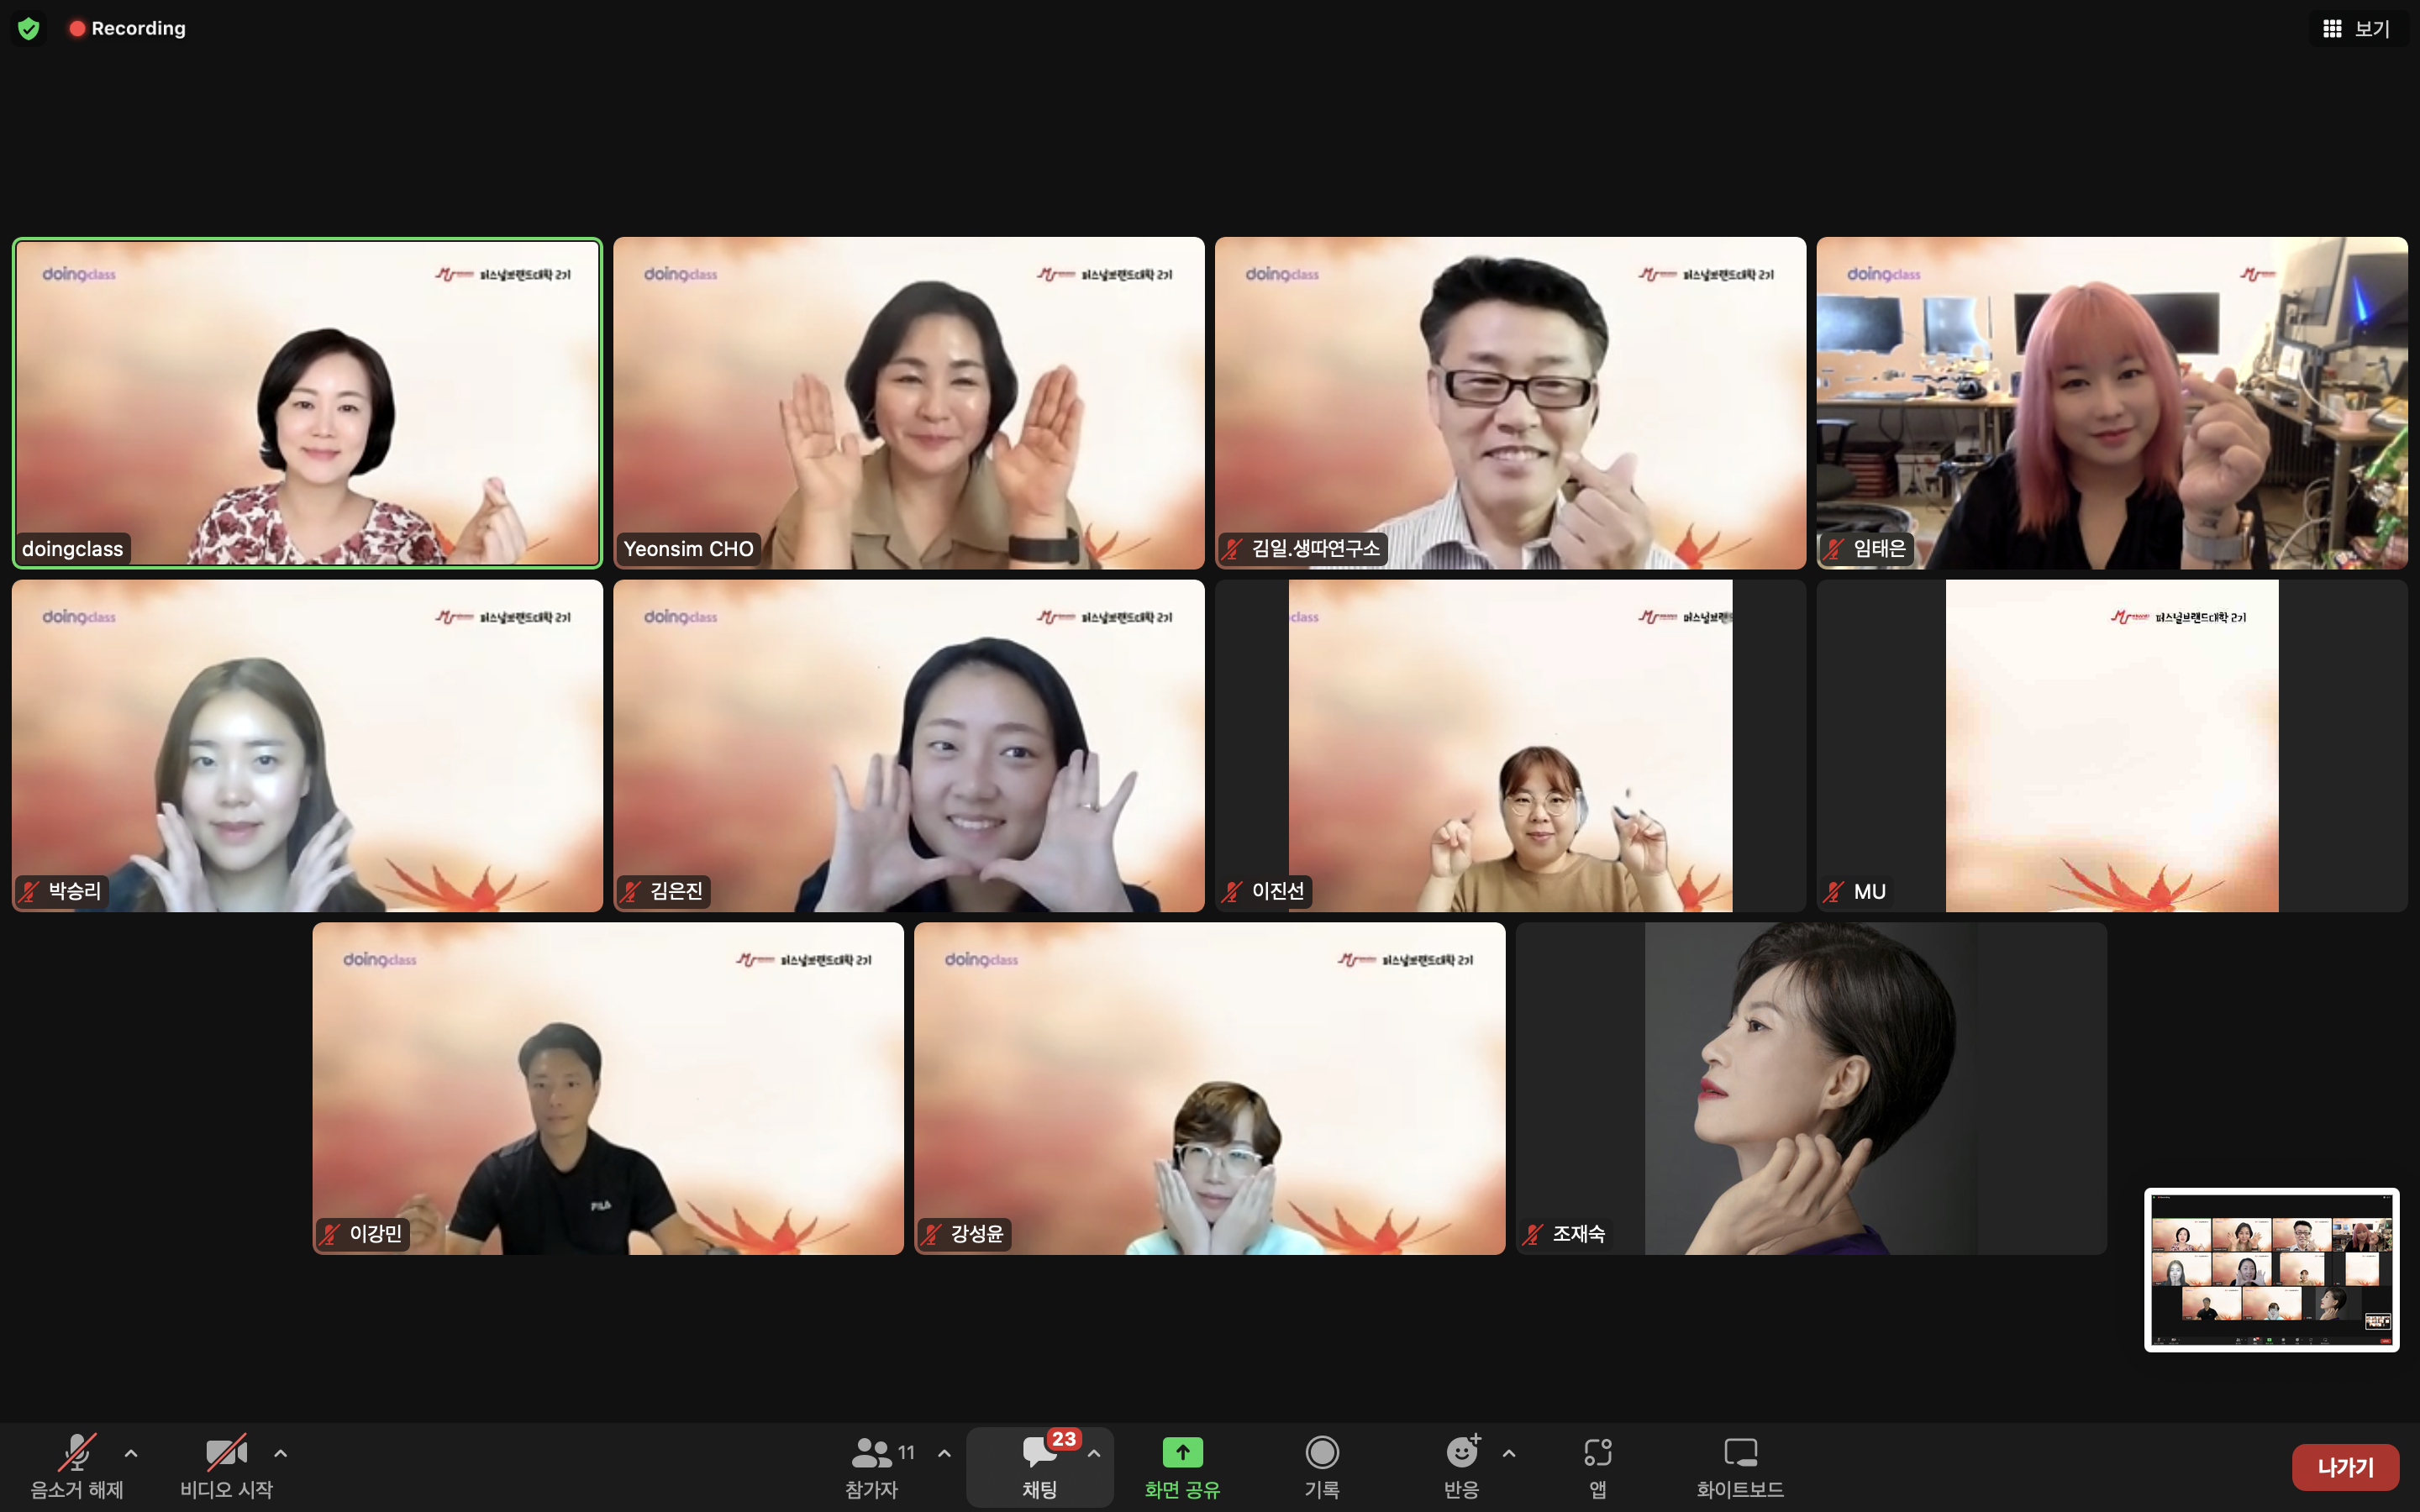Click the green 화면 공유 share screen icon
Screen dimensions: 2420x1512
tap(1182, 1452)
